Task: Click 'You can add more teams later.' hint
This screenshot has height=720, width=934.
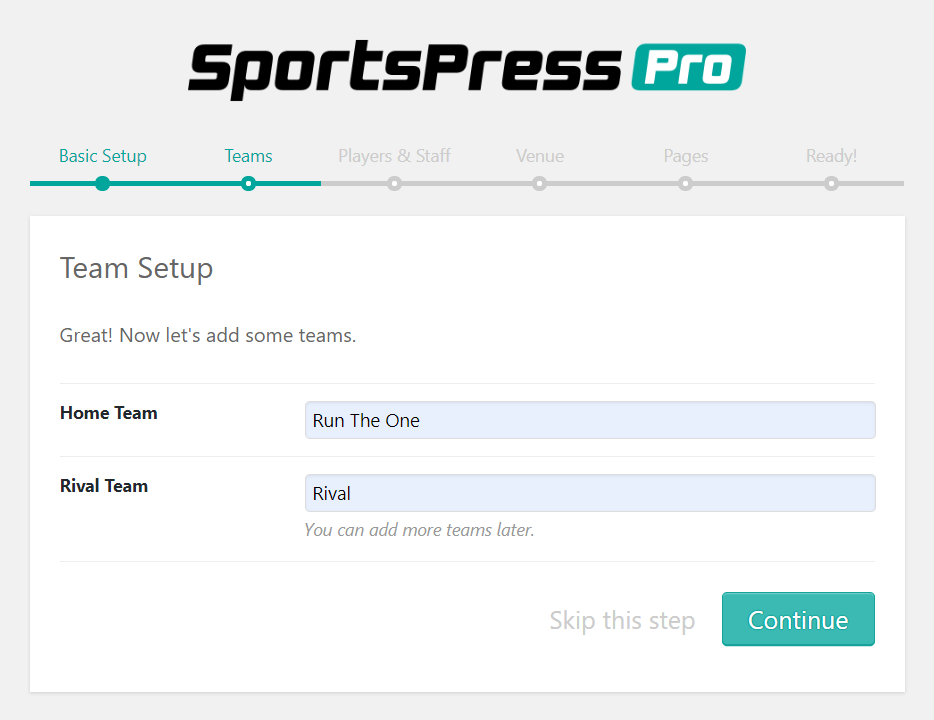Action: pos(419,530)
